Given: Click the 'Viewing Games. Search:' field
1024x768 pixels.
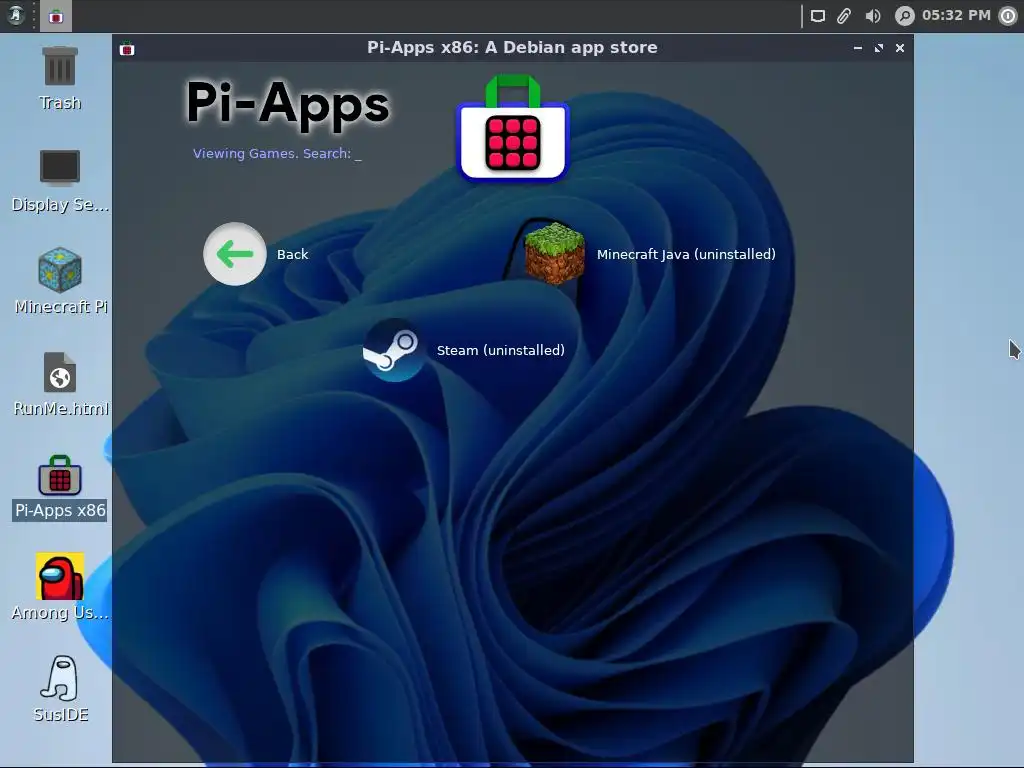Looking at the screenshot, I should (277, 153).
